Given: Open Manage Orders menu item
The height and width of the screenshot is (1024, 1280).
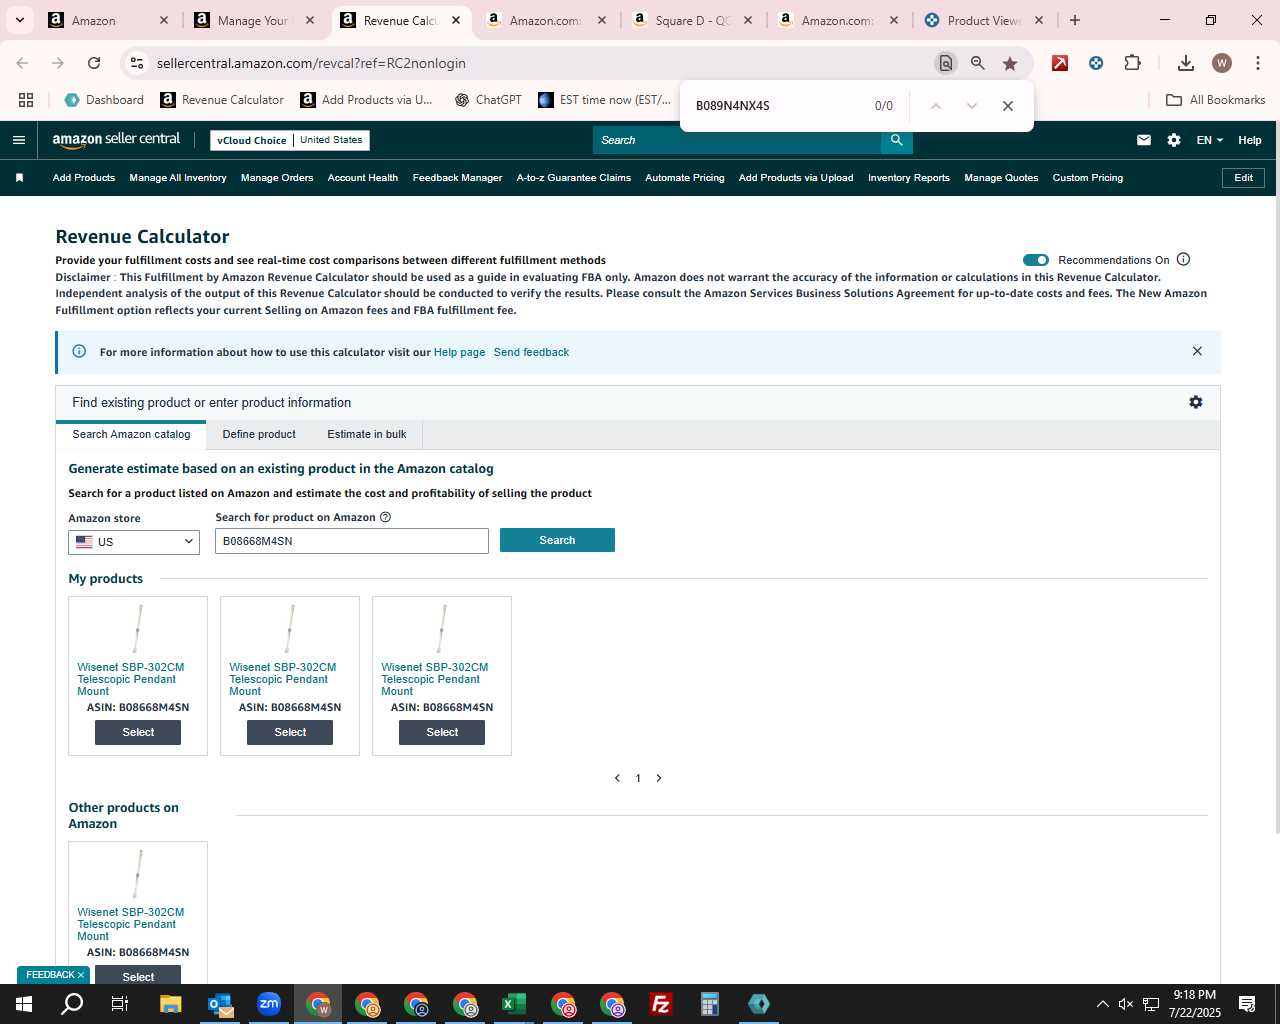Looking at the screenshot, I should 277,178.
